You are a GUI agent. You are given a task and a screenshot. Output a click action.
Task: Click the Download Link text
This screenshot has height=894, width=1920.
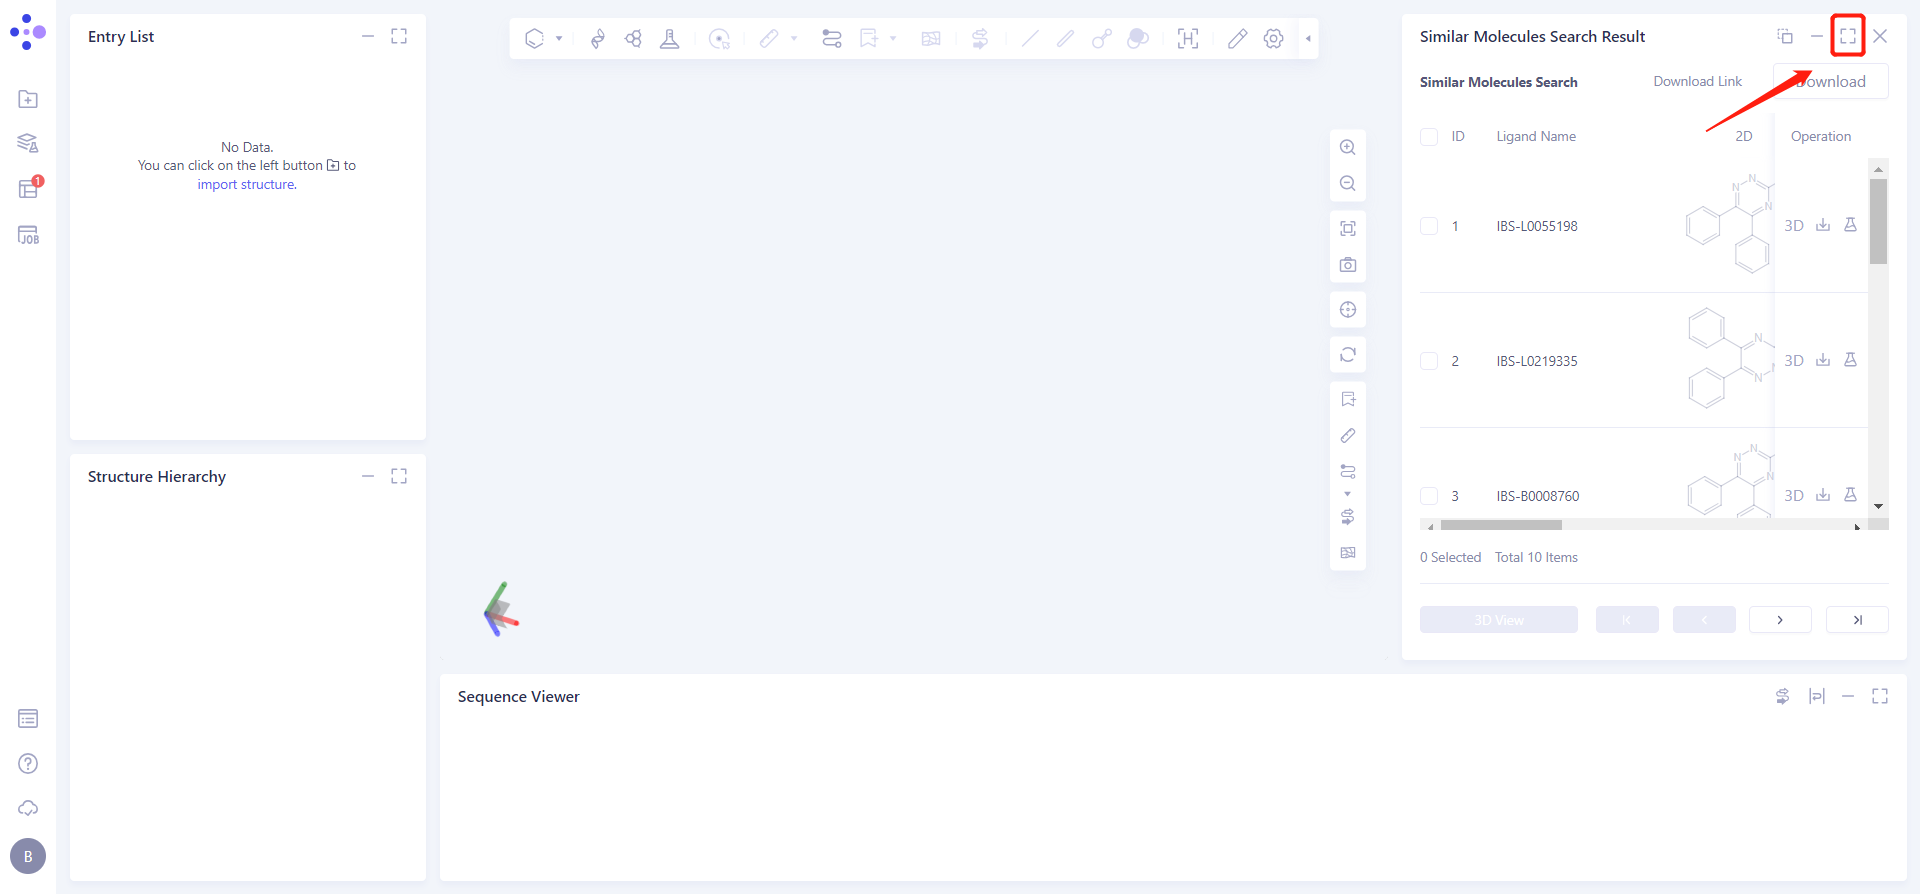point(1697,82)
